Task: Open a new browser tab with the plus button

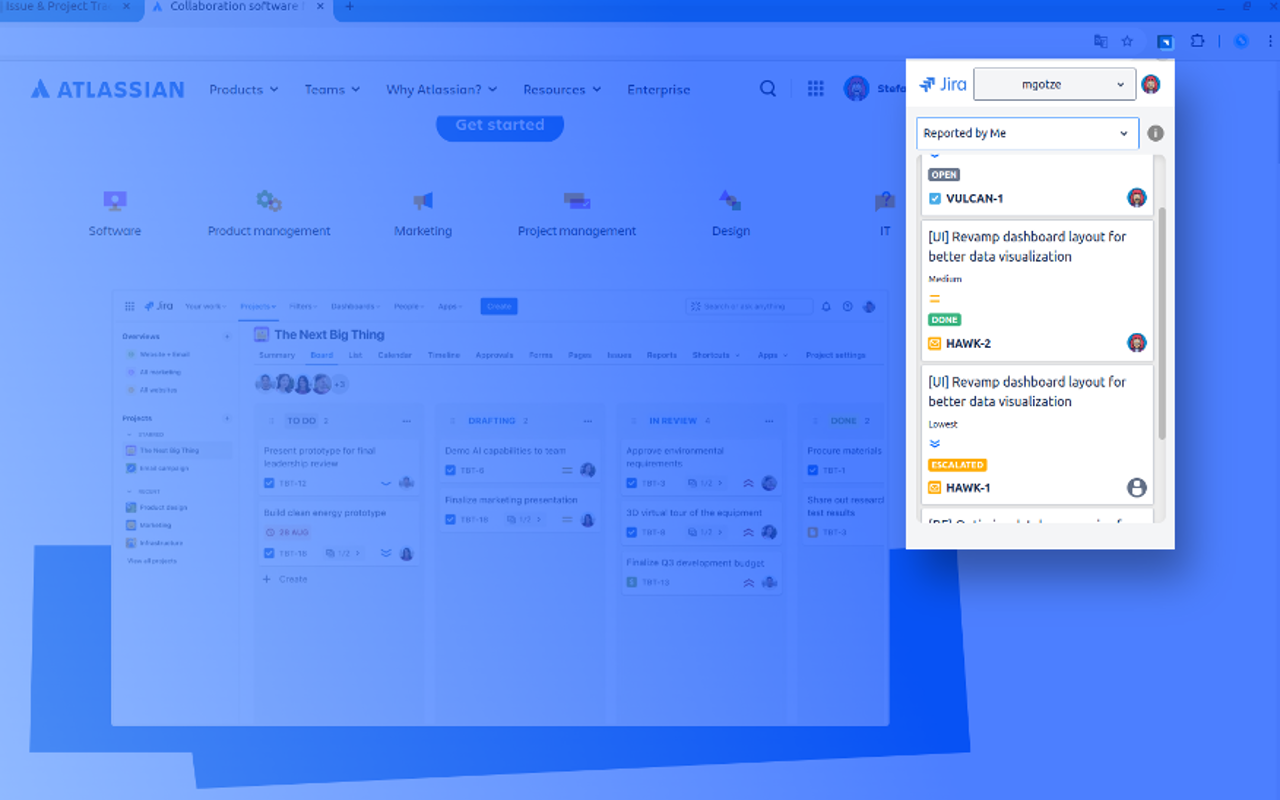Action: pyautogui.click(x=349, y=7)
